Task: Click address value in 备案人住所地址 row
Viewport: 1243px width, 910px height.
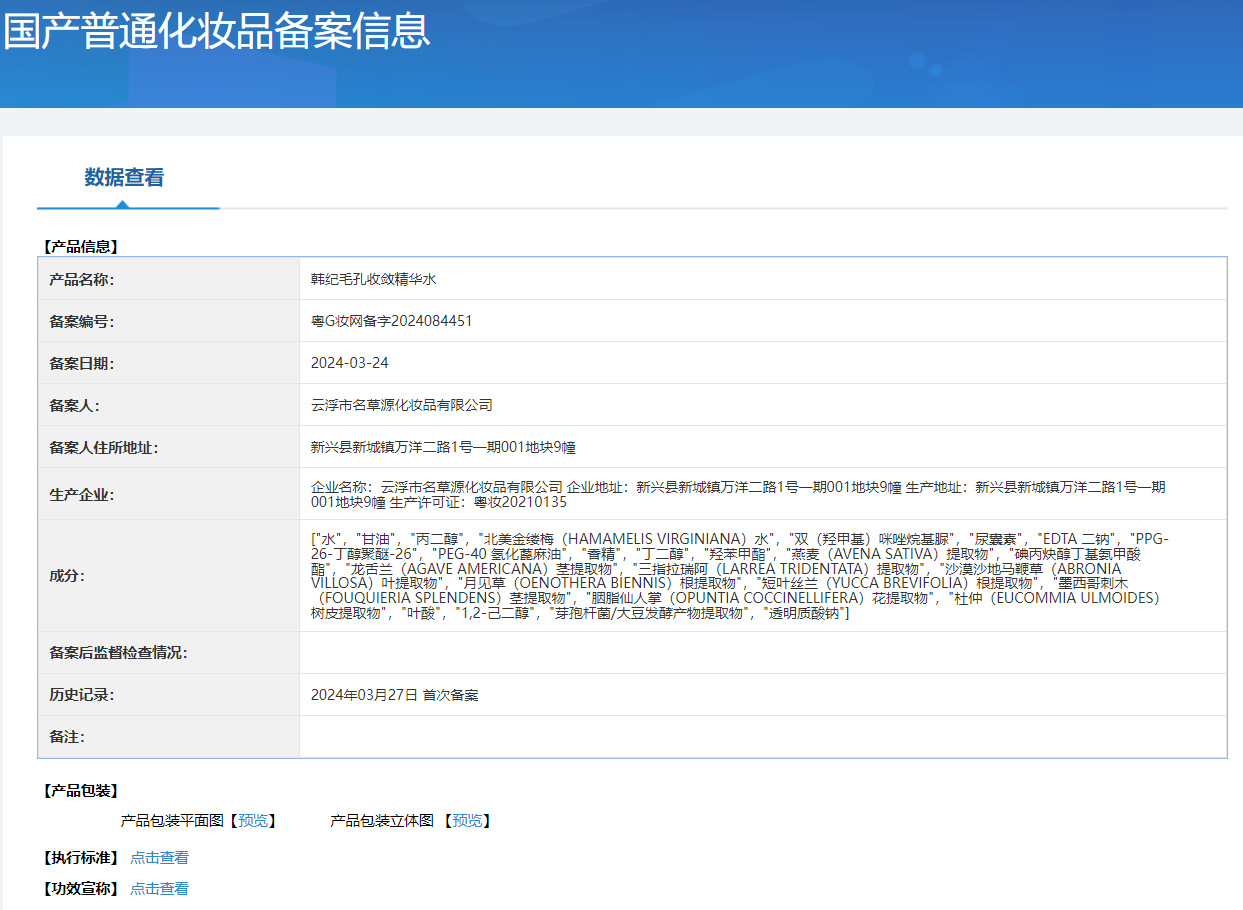Action: coord(443,447)
